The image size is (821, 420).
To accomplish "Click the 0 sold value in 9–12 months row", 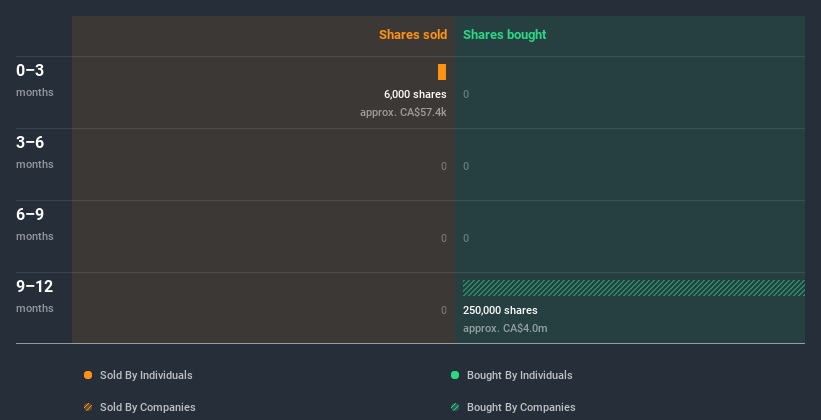I will pos(444,310).
